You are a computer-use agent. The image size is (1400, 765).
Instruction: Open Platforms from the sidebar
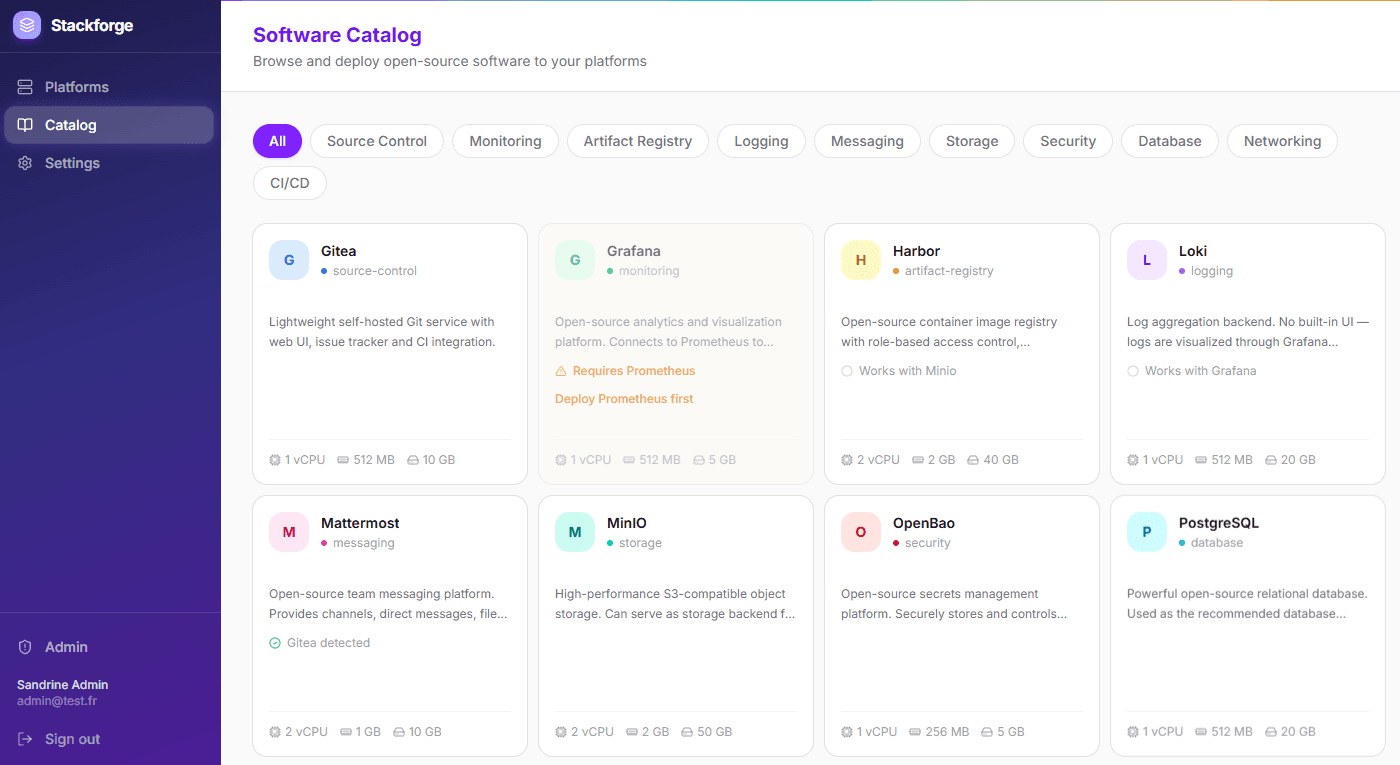pyautogui.click(x=109, y=87)
